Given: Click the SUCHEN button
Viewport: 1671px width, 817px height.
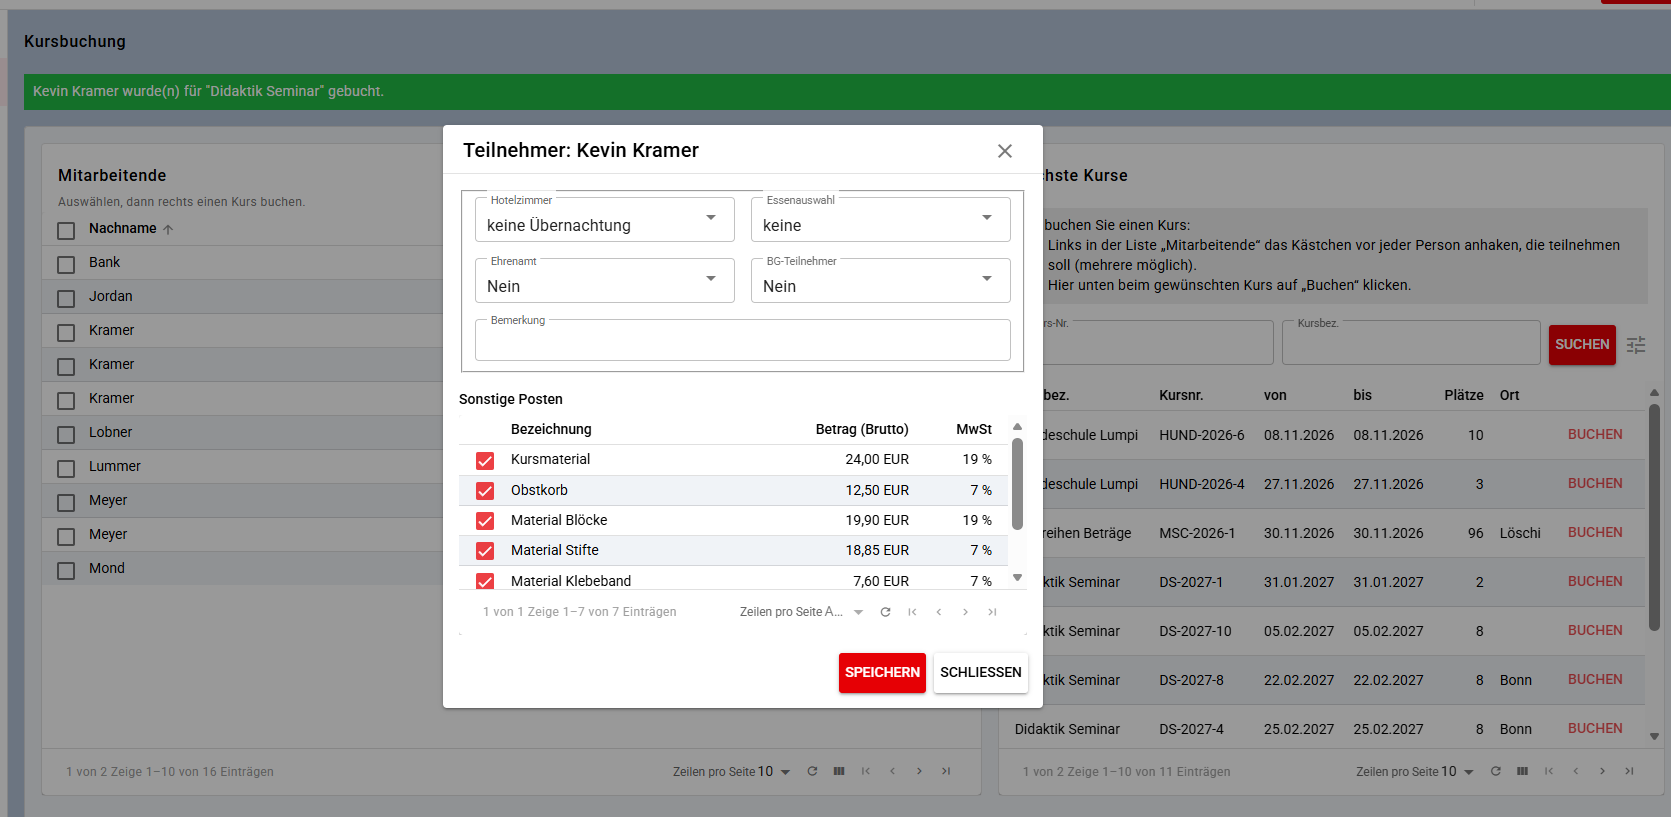Looking at the screenshot, I should click(1582, 345).
